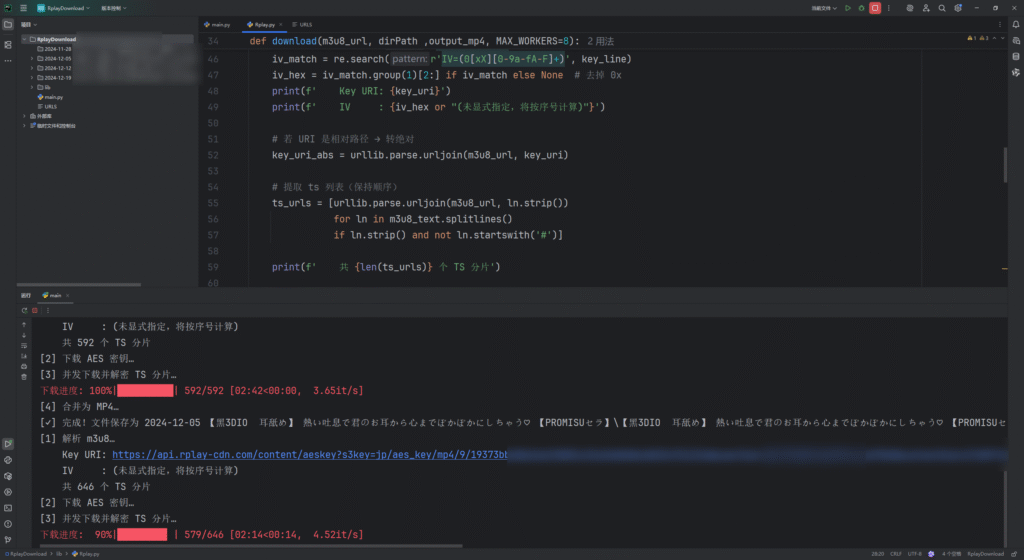This screenshot has height=560, width=1024.
Task: Click lib breadcrumb in status bar
Action: [x=59, y=554]
